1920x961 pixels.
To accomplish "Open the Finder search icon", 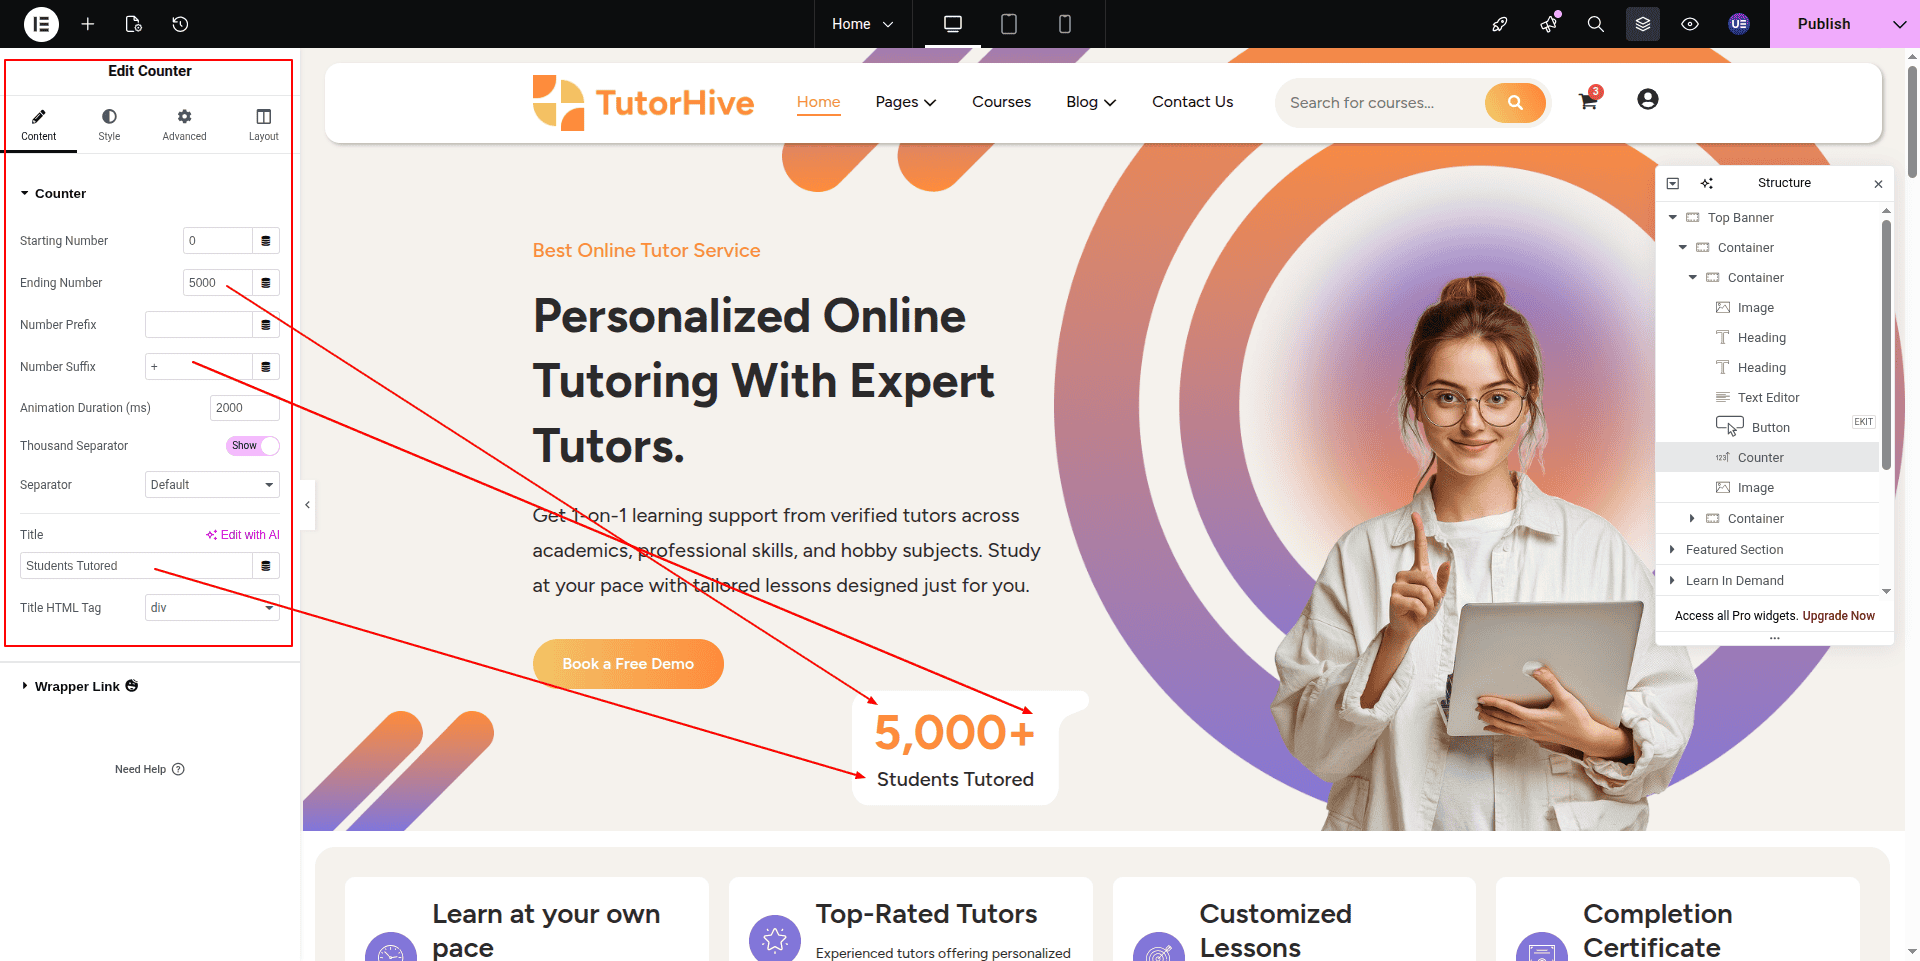I will (x=1596, y=24).
